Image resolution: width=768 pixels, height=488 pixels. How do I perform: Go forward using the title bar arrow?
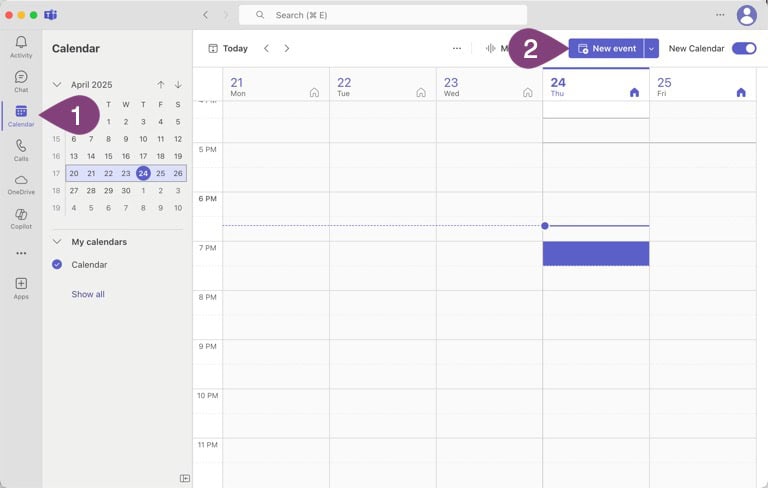pyautogui.click(x=226, y=15)
